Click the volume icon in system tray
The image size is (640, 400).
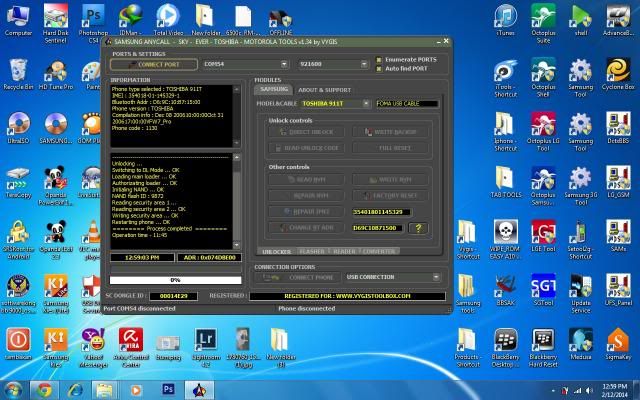[x=589, y=391]
